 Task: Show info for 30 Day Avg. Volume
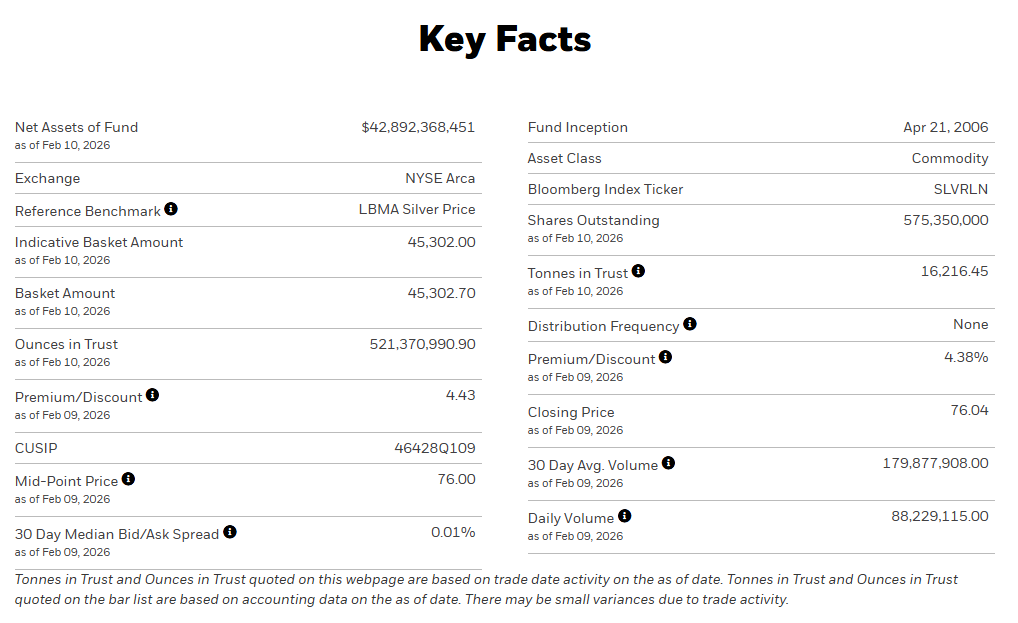[x=668, y=463]
